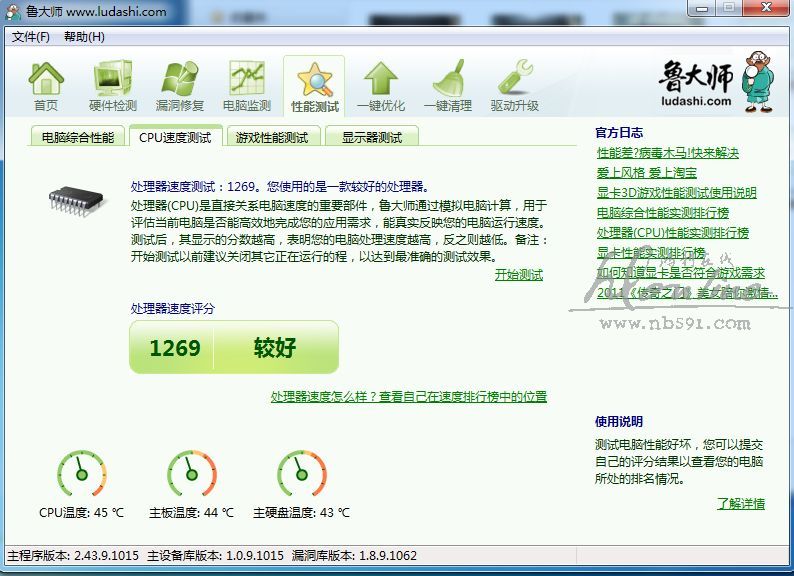Viewport: 794px width, 576px height.
Task: Switch to 显示器测试 tab
Action: (371, 137)
